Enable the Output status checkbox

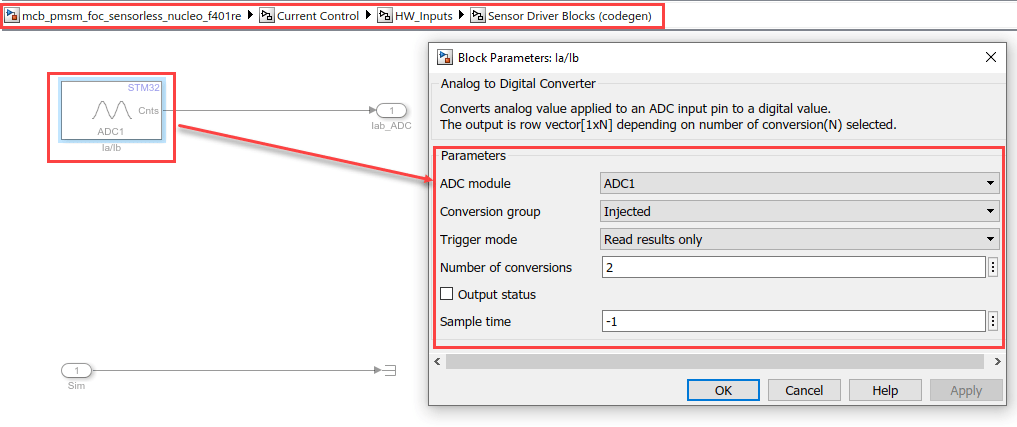coord(447,295)
